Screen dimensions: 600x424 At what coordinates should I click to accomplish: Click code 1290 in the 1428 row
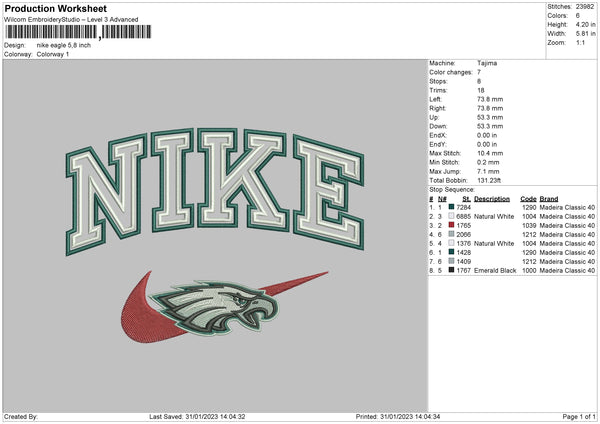529,252
